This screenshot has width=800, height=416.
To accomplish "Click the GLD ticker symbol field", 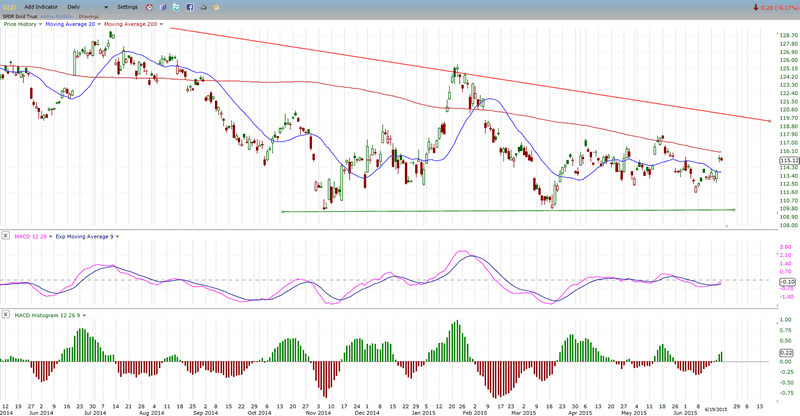I will 9,6.
